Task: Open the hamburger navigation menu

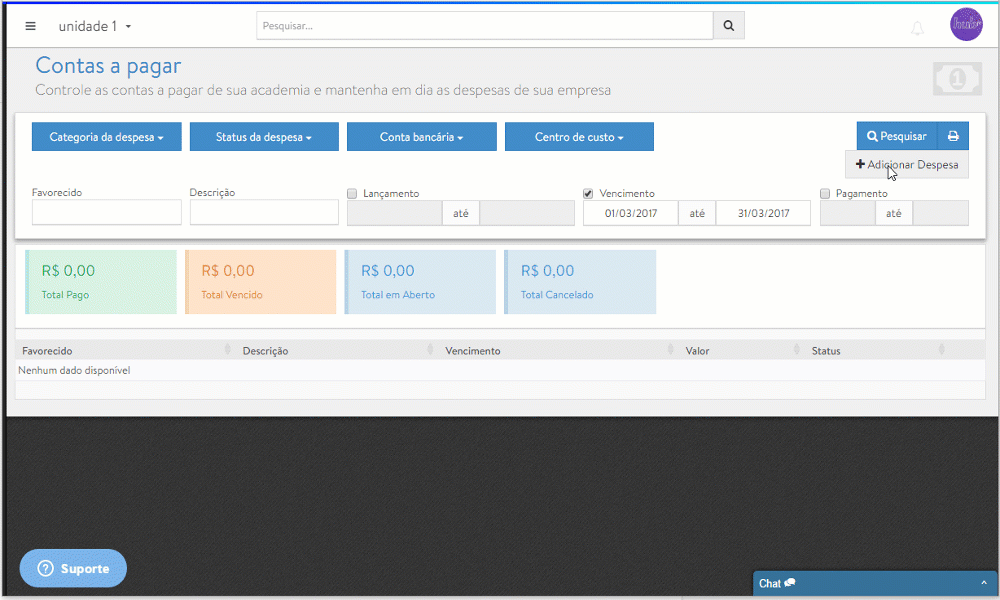Action: [30, 26]
